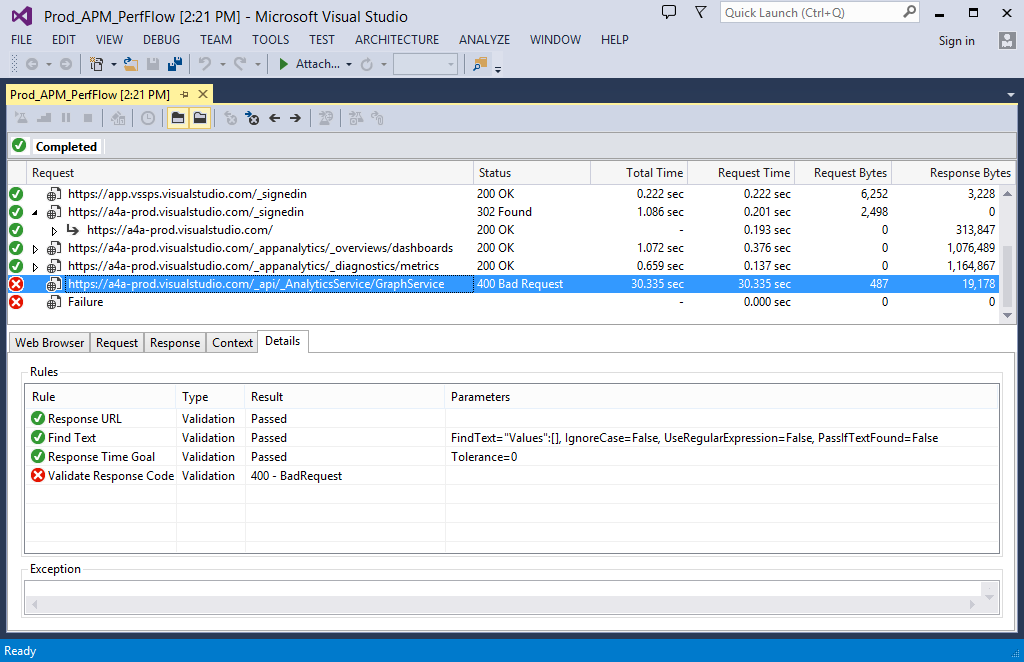The height and width of the screenshot is (662, 1024).
Task: Open the empty solution configuration combo box
Action: [425, 64]
